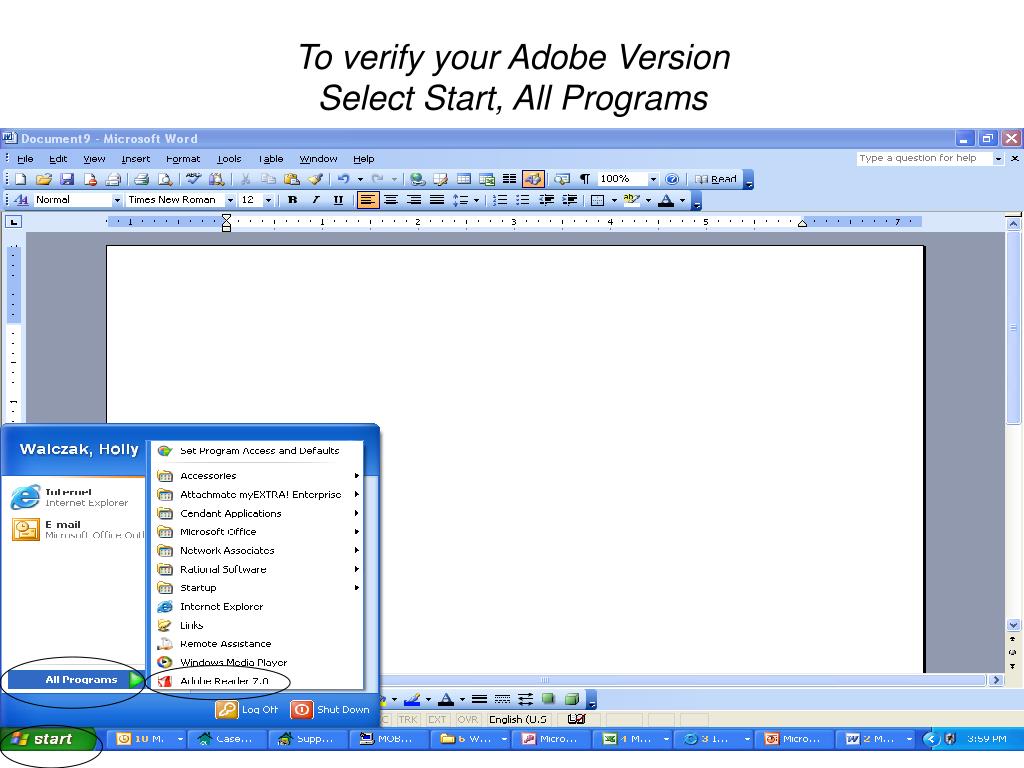Image resolution: width=1024 pixels, height=768 pixels.
Task: Click the Highlight color button
Action: 631,200
